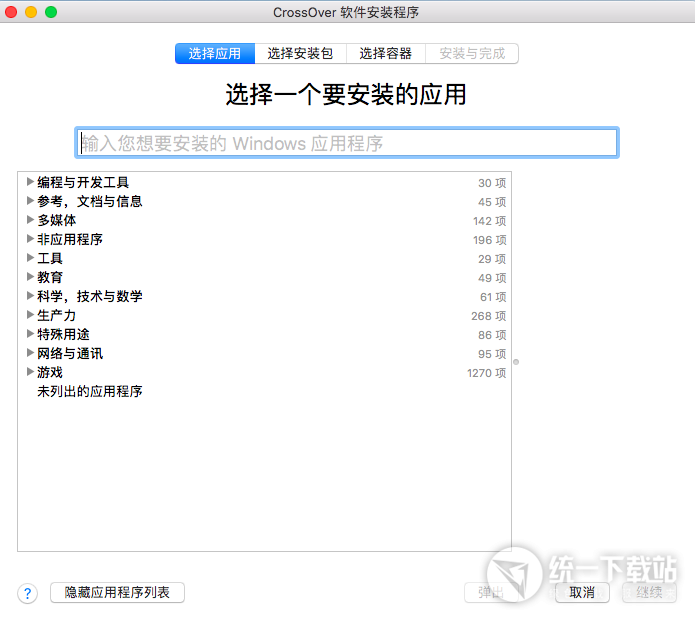Expand the 编程与开发工具 category triangle

click(30, 181)
